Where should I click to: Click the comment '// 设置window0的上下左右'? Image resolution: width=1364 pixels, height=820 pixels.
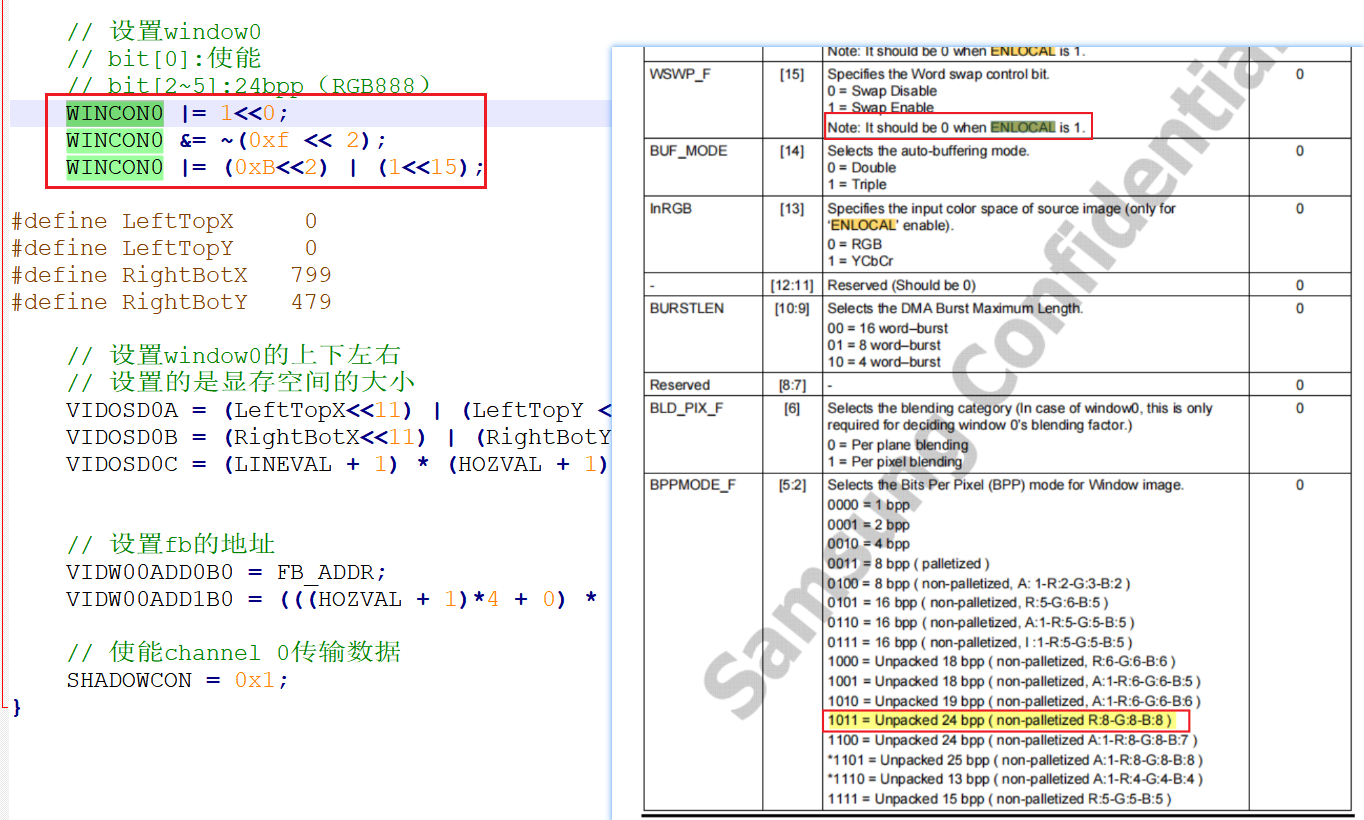click(x=233, y=355)
